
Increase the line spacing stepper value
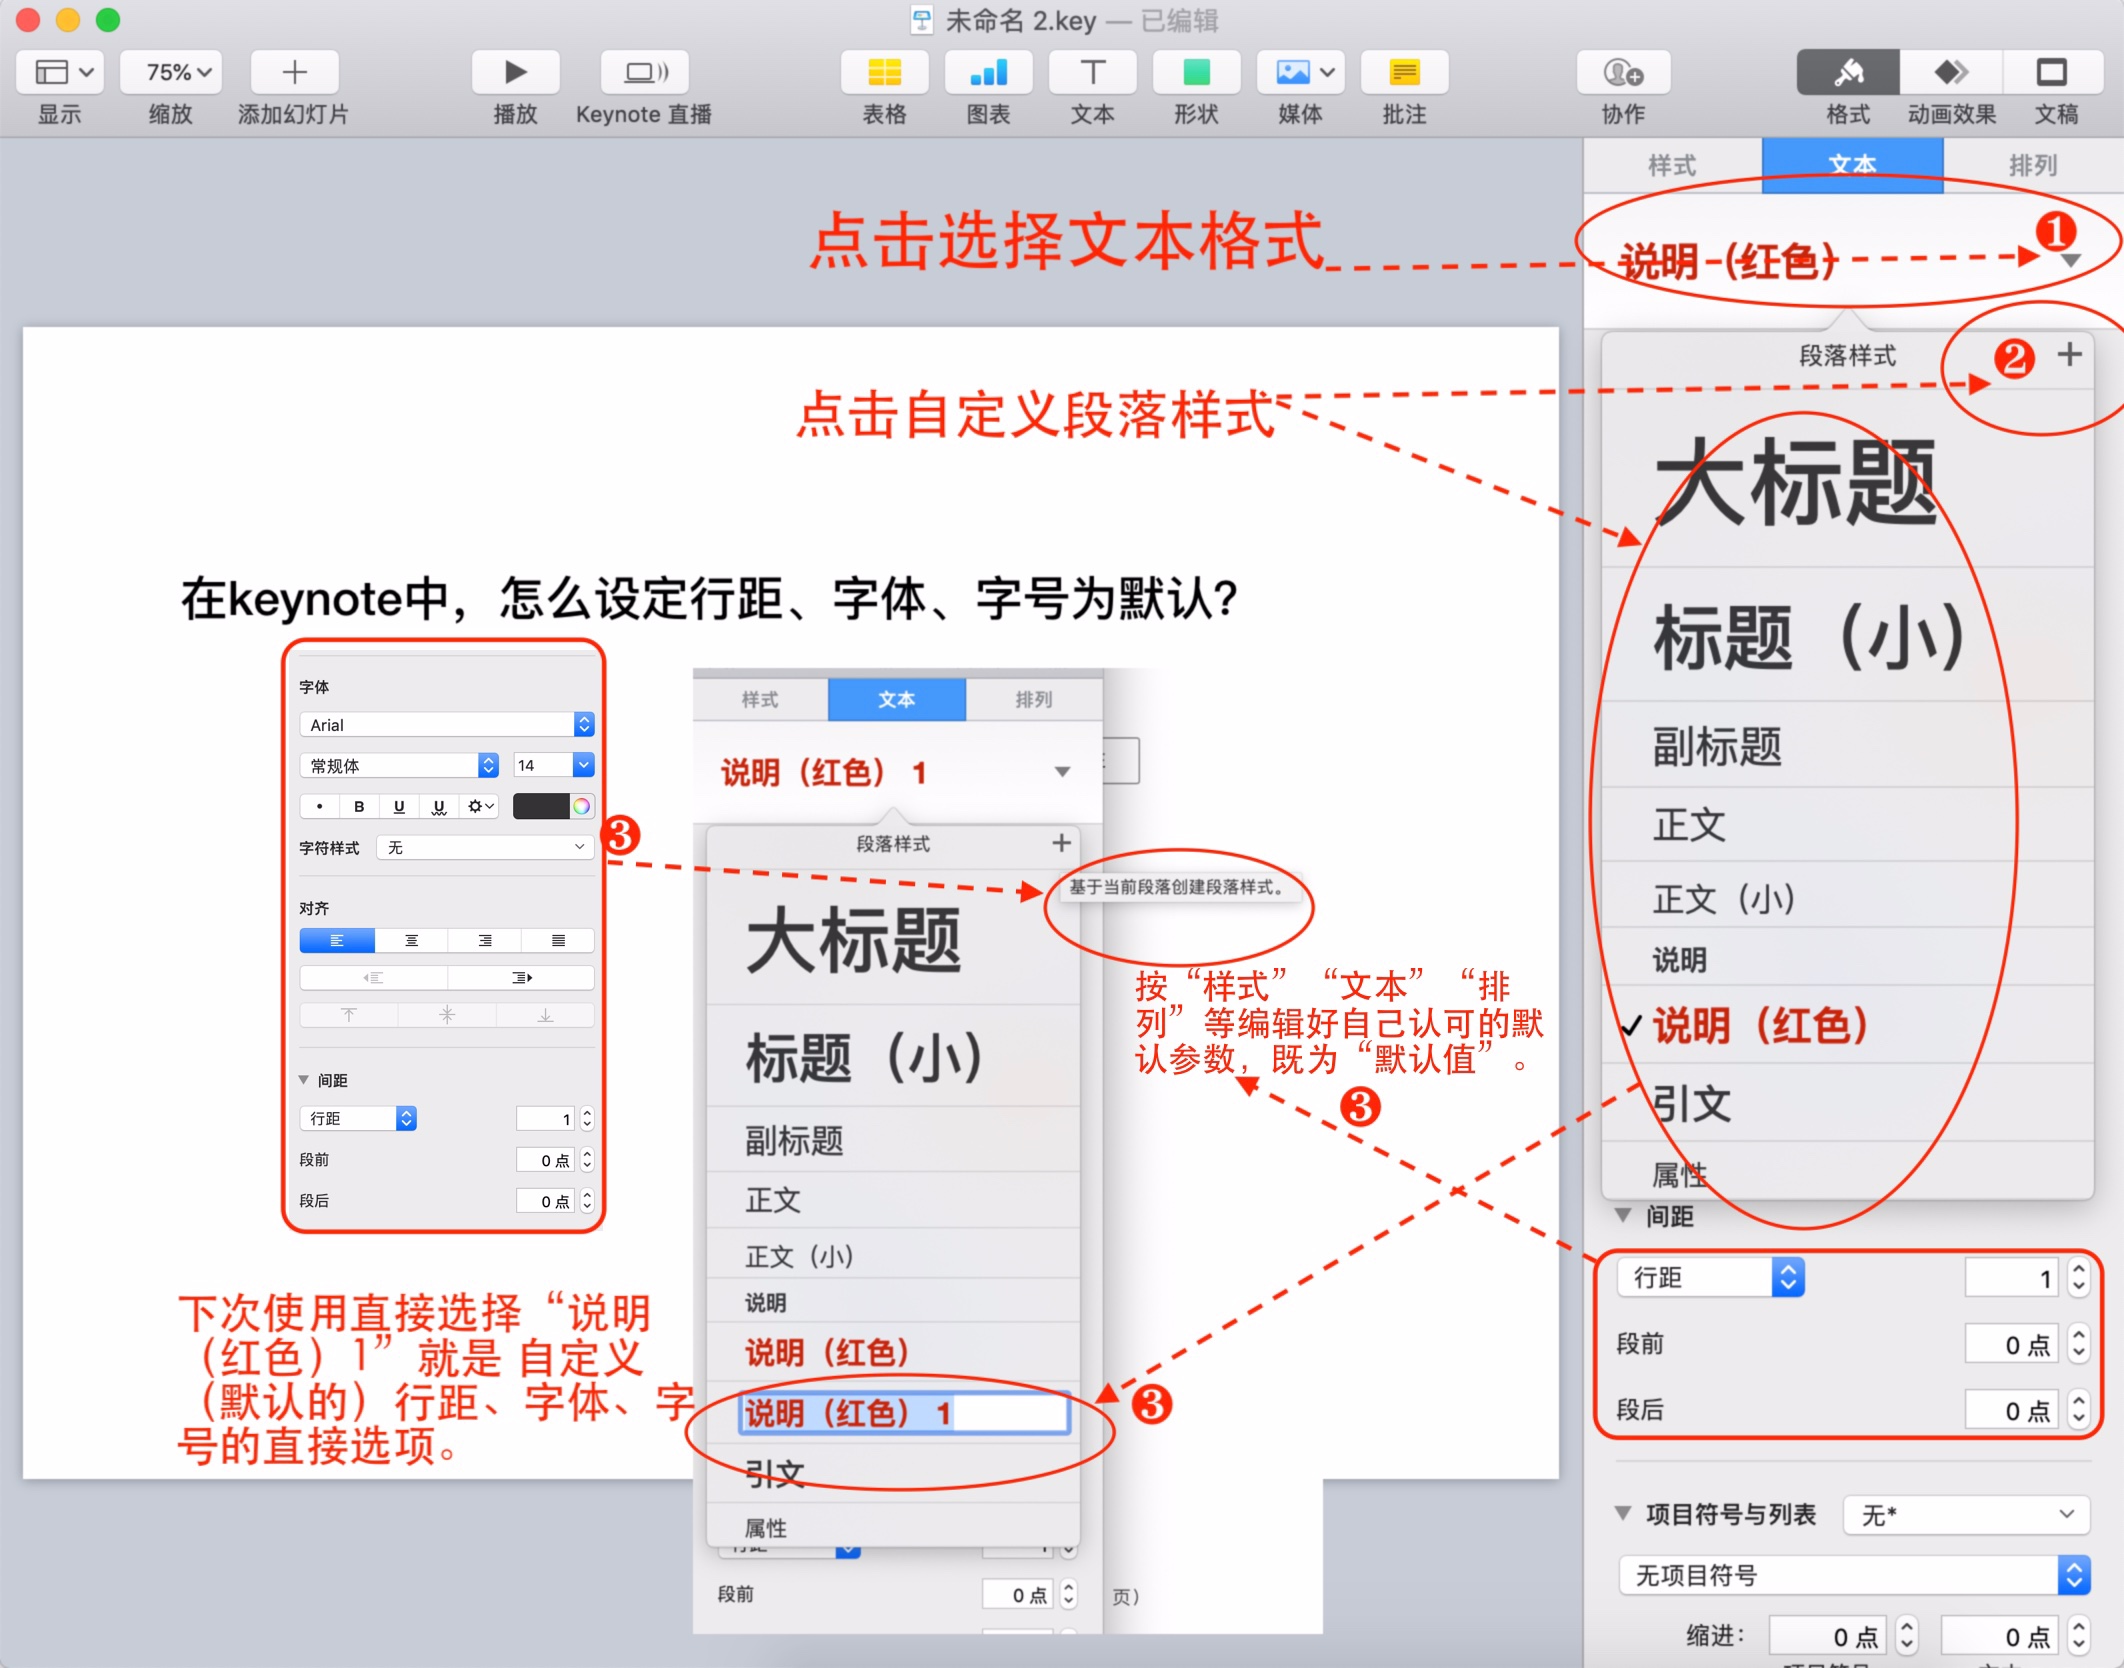pos(2079,1269)
